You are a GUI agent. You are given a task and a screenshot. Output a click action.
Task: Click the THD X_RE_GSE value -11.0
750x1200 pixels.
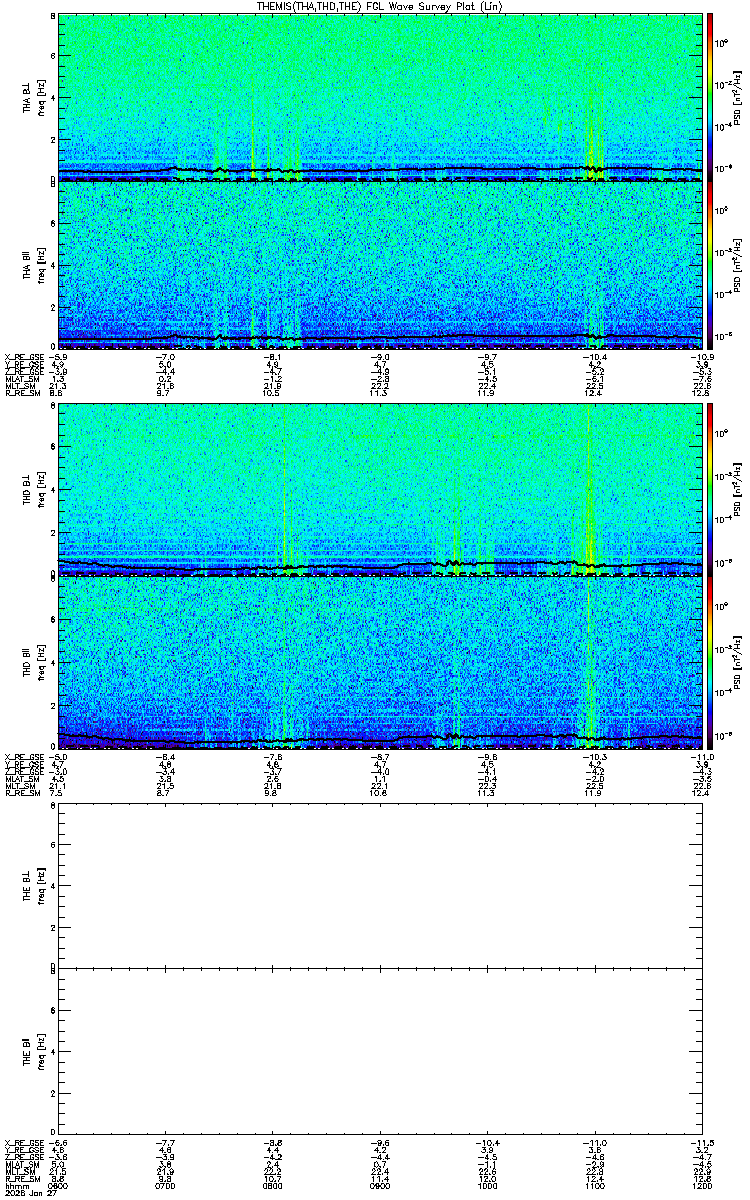[x=701, y=756]
